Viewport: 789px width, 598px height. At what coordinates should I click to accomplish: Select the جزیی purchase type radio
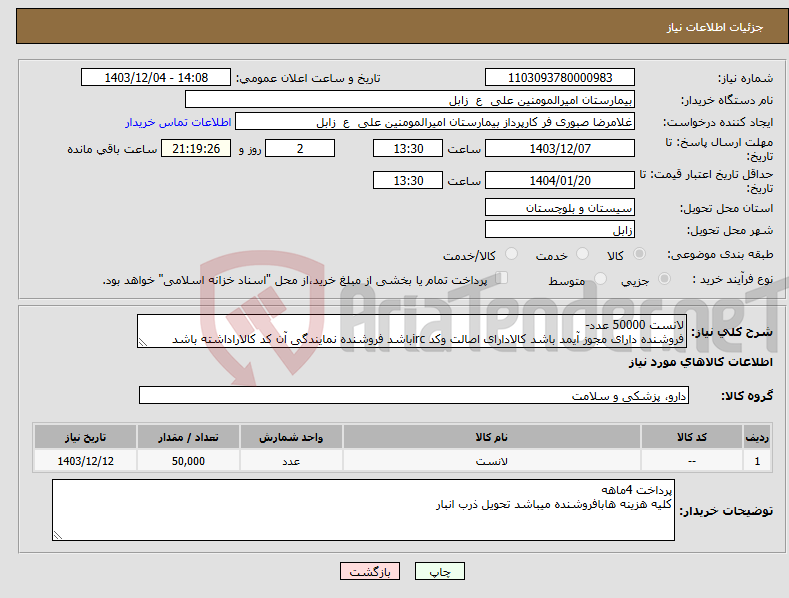(x=664, y=278)
